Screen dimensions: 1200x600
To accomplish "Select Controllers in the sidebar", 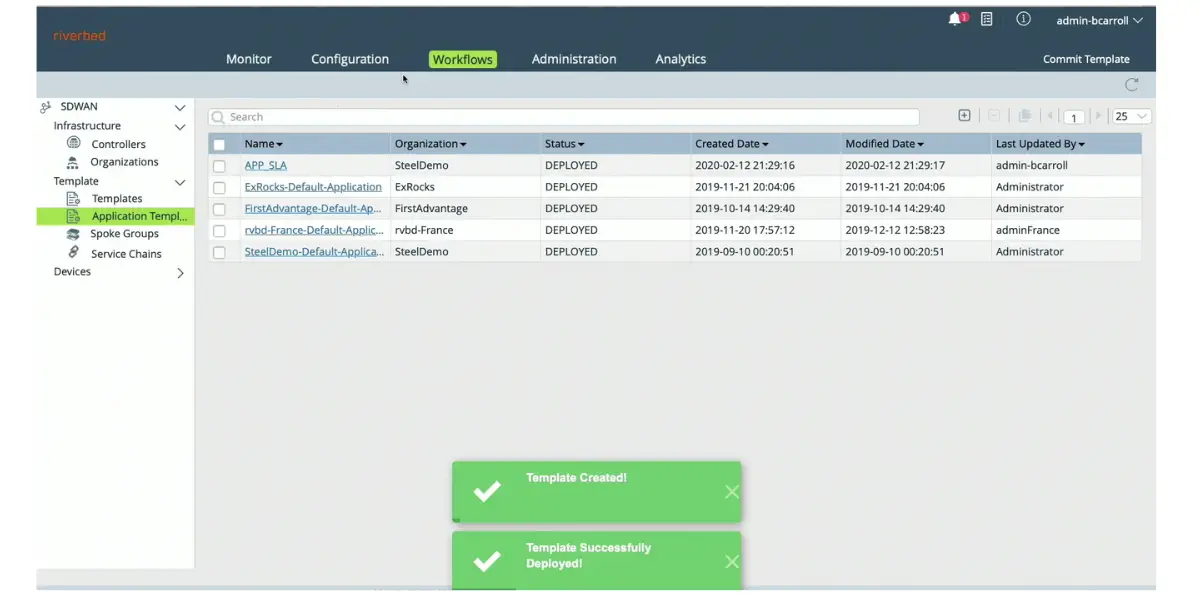I will (119, 144).
